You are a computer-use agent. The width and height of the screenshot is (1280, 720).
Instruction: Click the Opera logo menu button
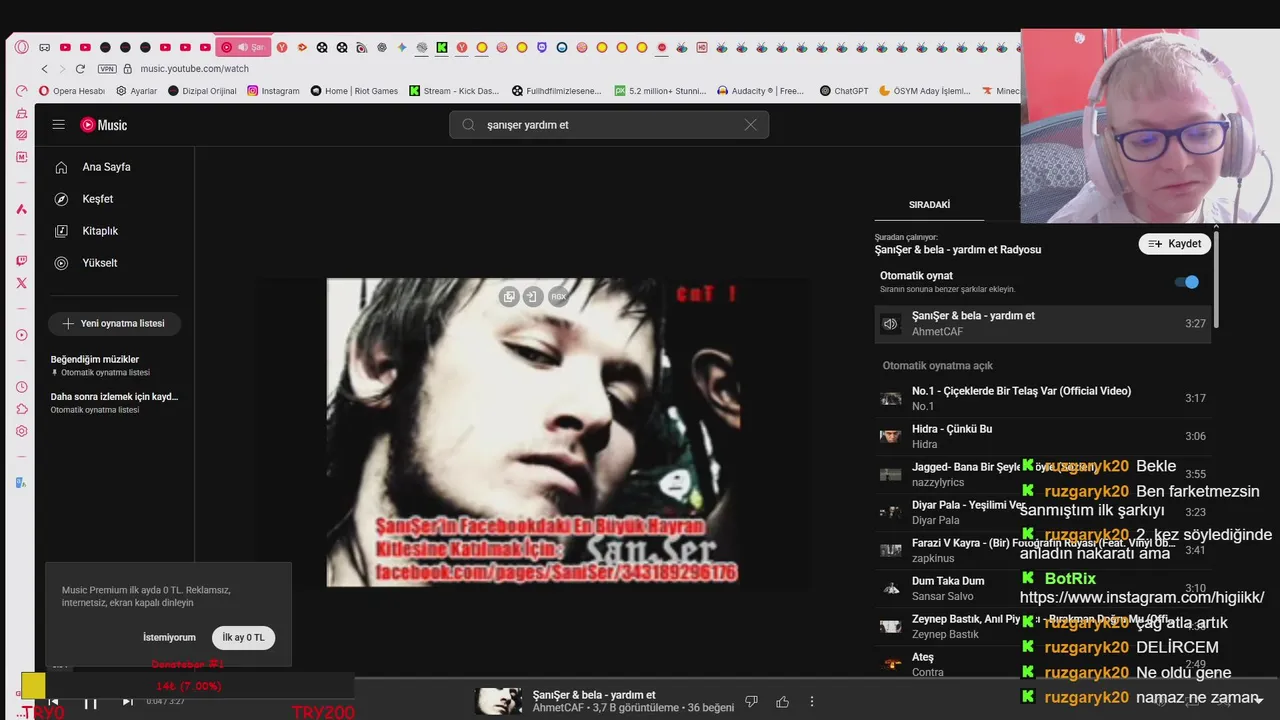click(x=22, y=47)
